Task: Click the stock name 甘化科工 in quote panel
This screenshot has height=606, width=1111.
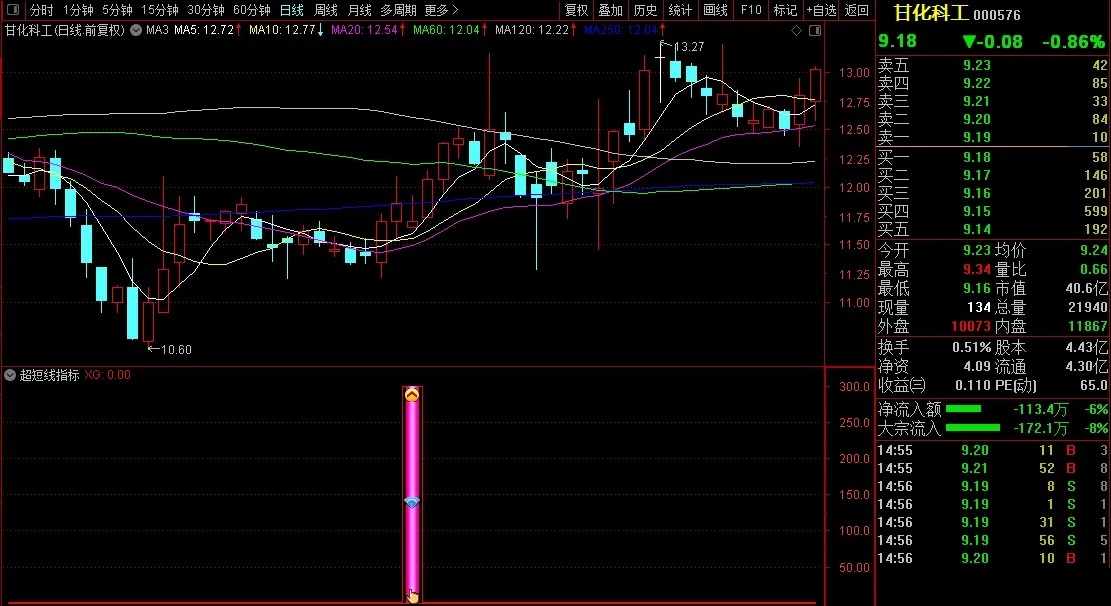Action: tap(930, 13)
